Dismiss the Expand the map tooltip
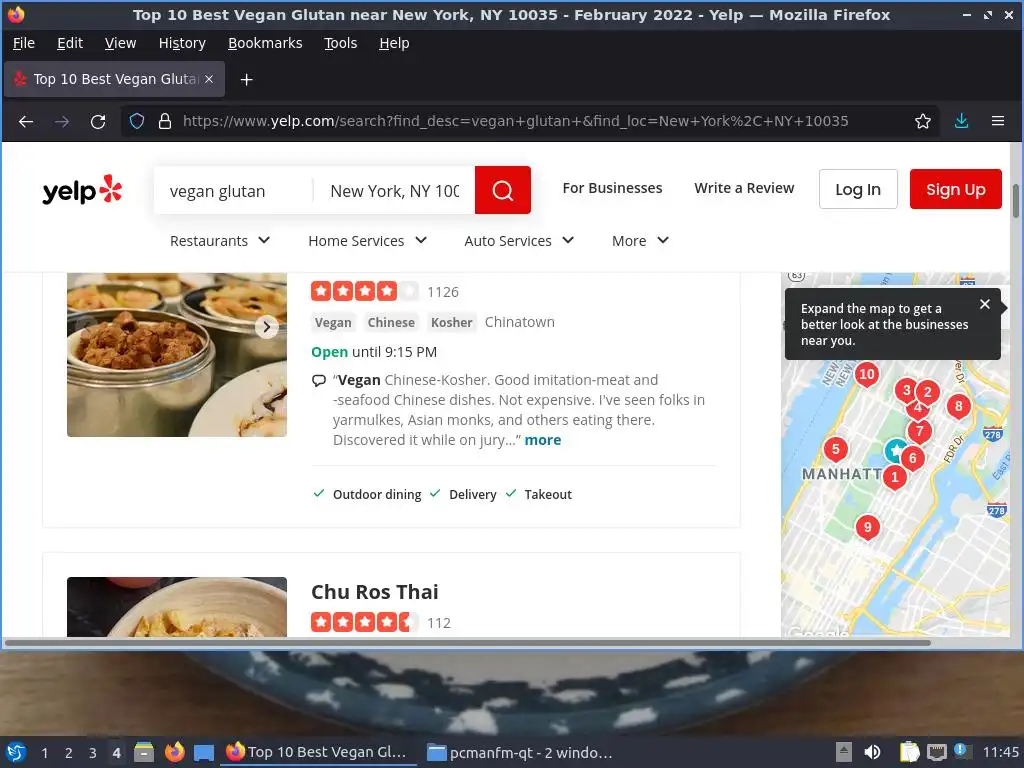This screenshot has height=768, width=1024. tap(985, 304)
